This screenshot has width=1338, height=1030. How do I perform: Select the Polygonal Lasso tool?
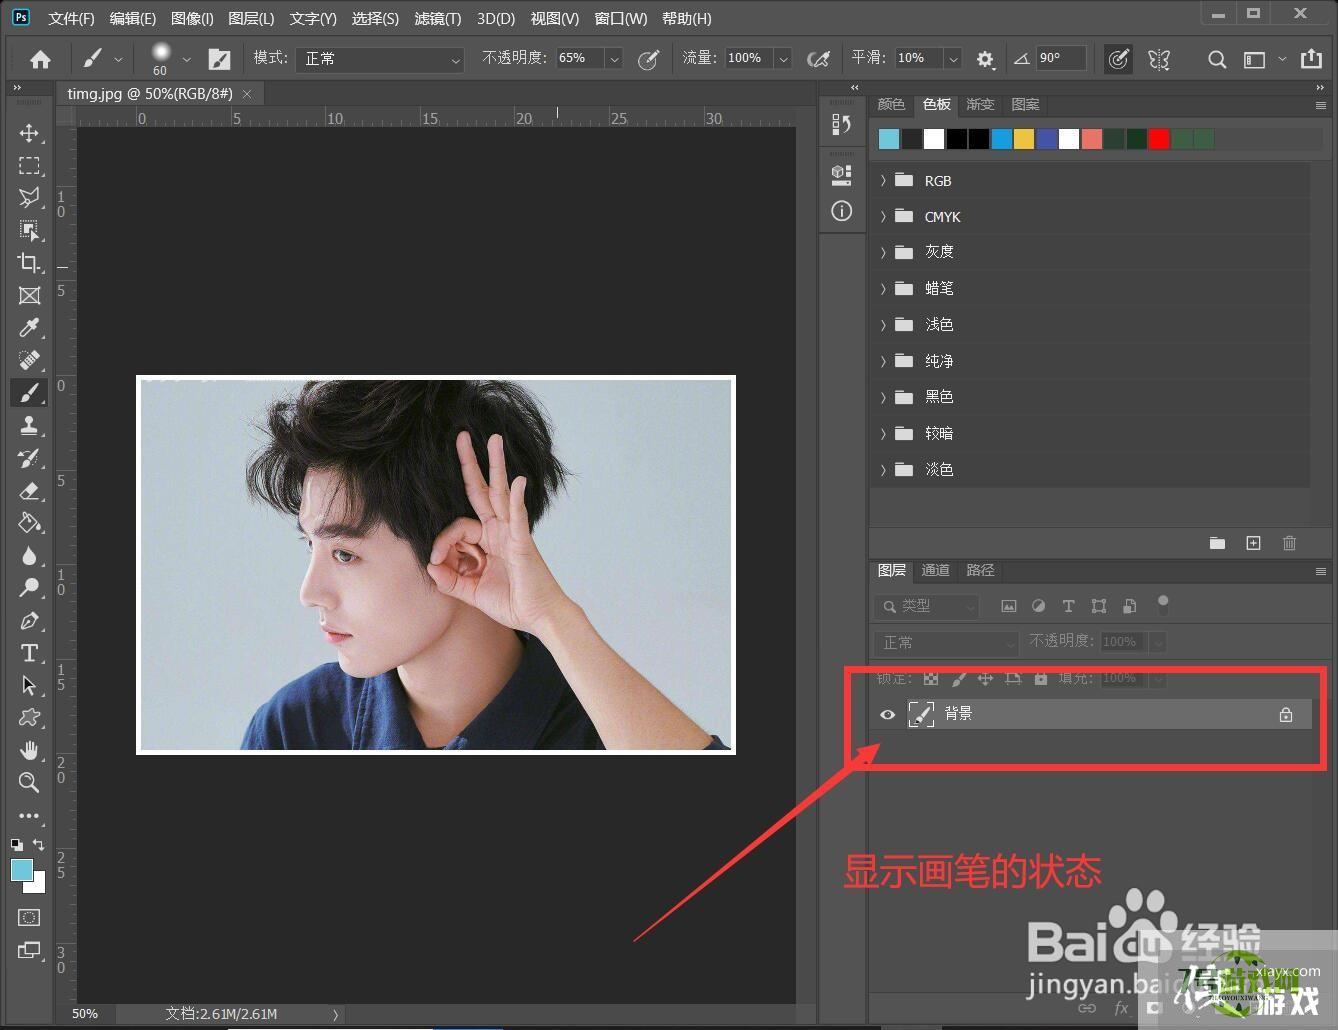pyautogui.click(x=29, y=197)
